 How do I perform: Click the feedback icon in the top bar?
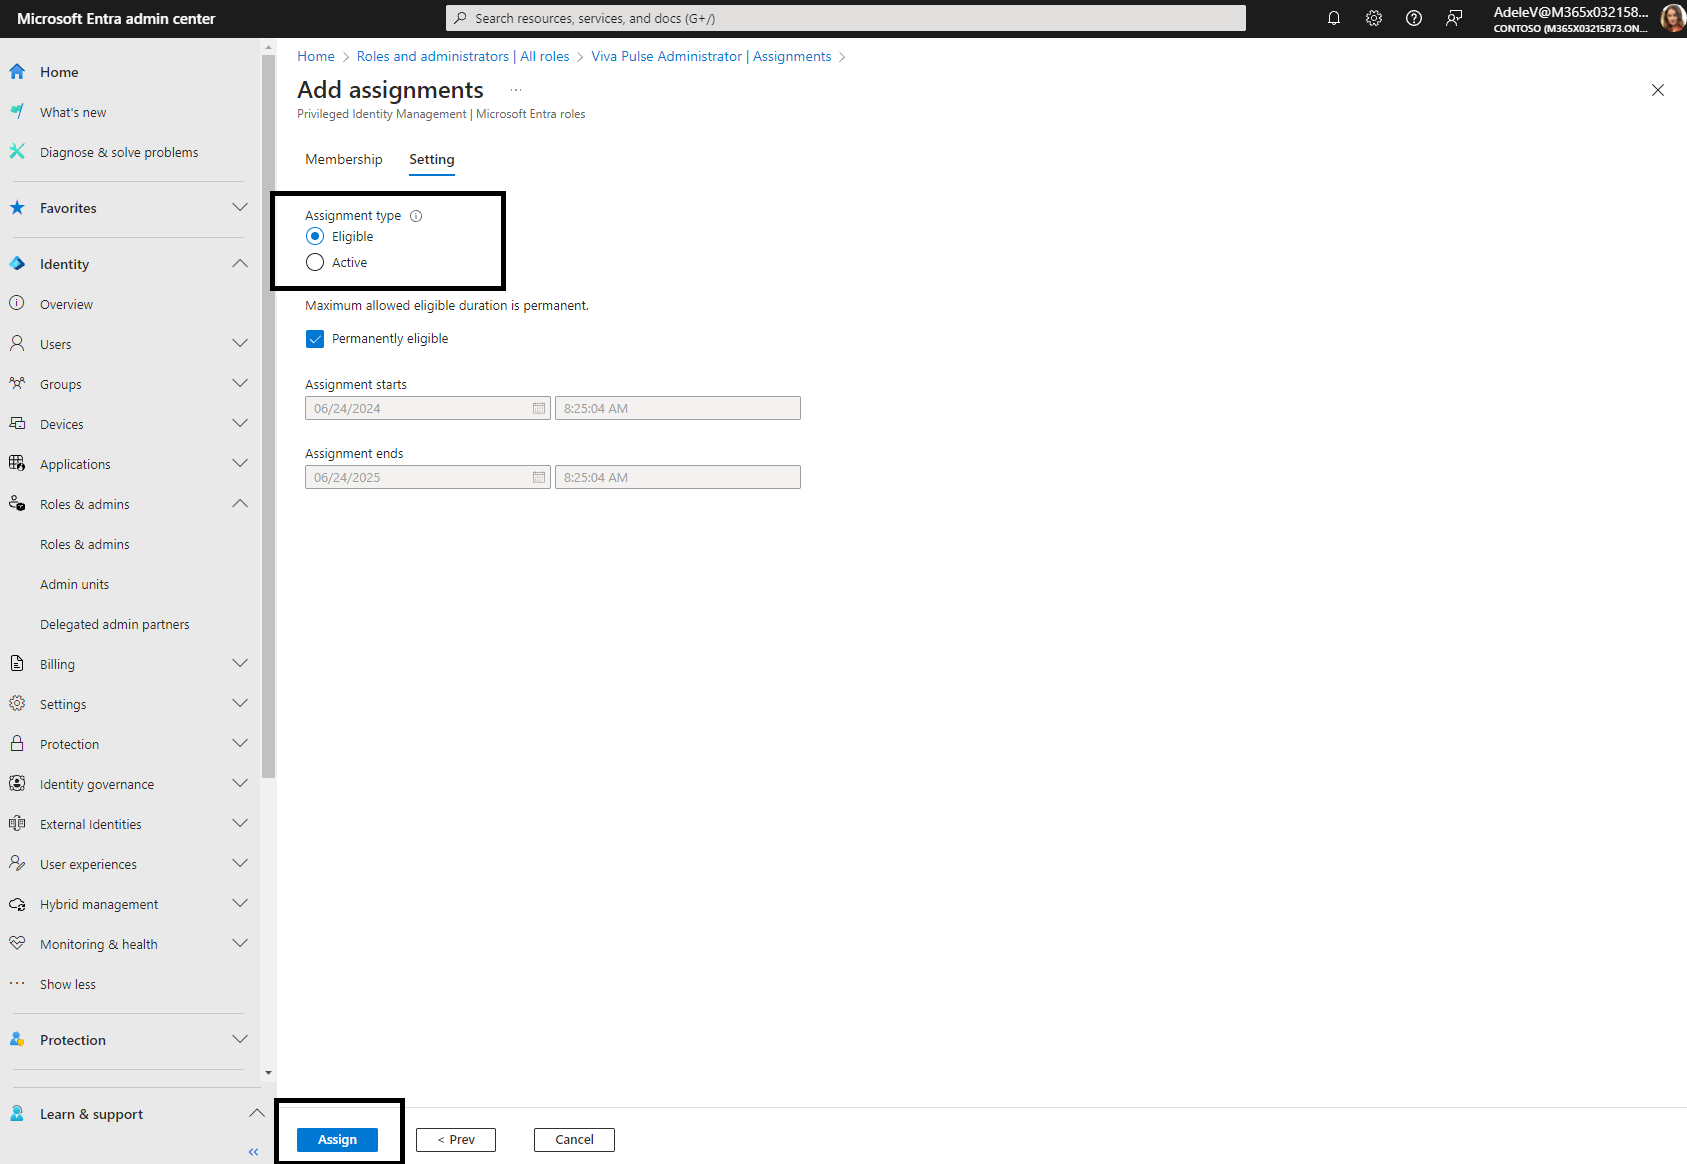[x=1454, y=18]
